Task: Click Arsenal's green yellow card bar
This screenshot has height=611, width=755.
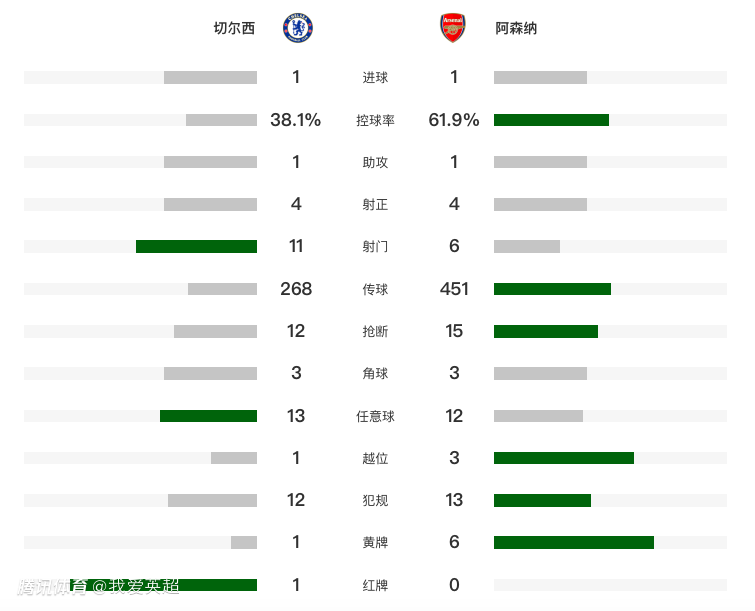Action: pos(574,542)
